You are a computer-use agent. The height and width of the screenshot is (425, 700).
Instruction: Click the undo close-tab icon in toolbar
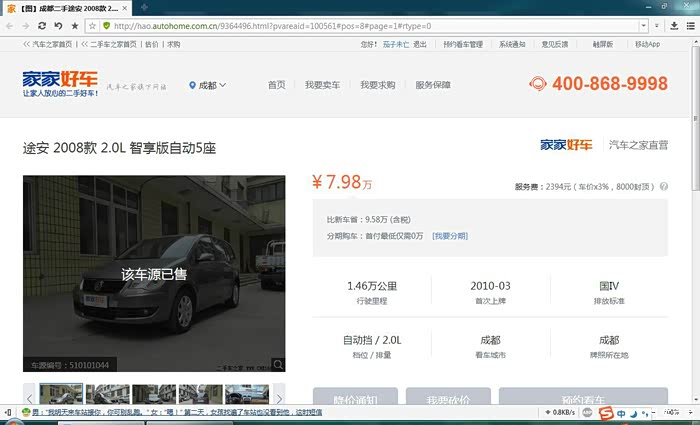click(x=58, y=25)
